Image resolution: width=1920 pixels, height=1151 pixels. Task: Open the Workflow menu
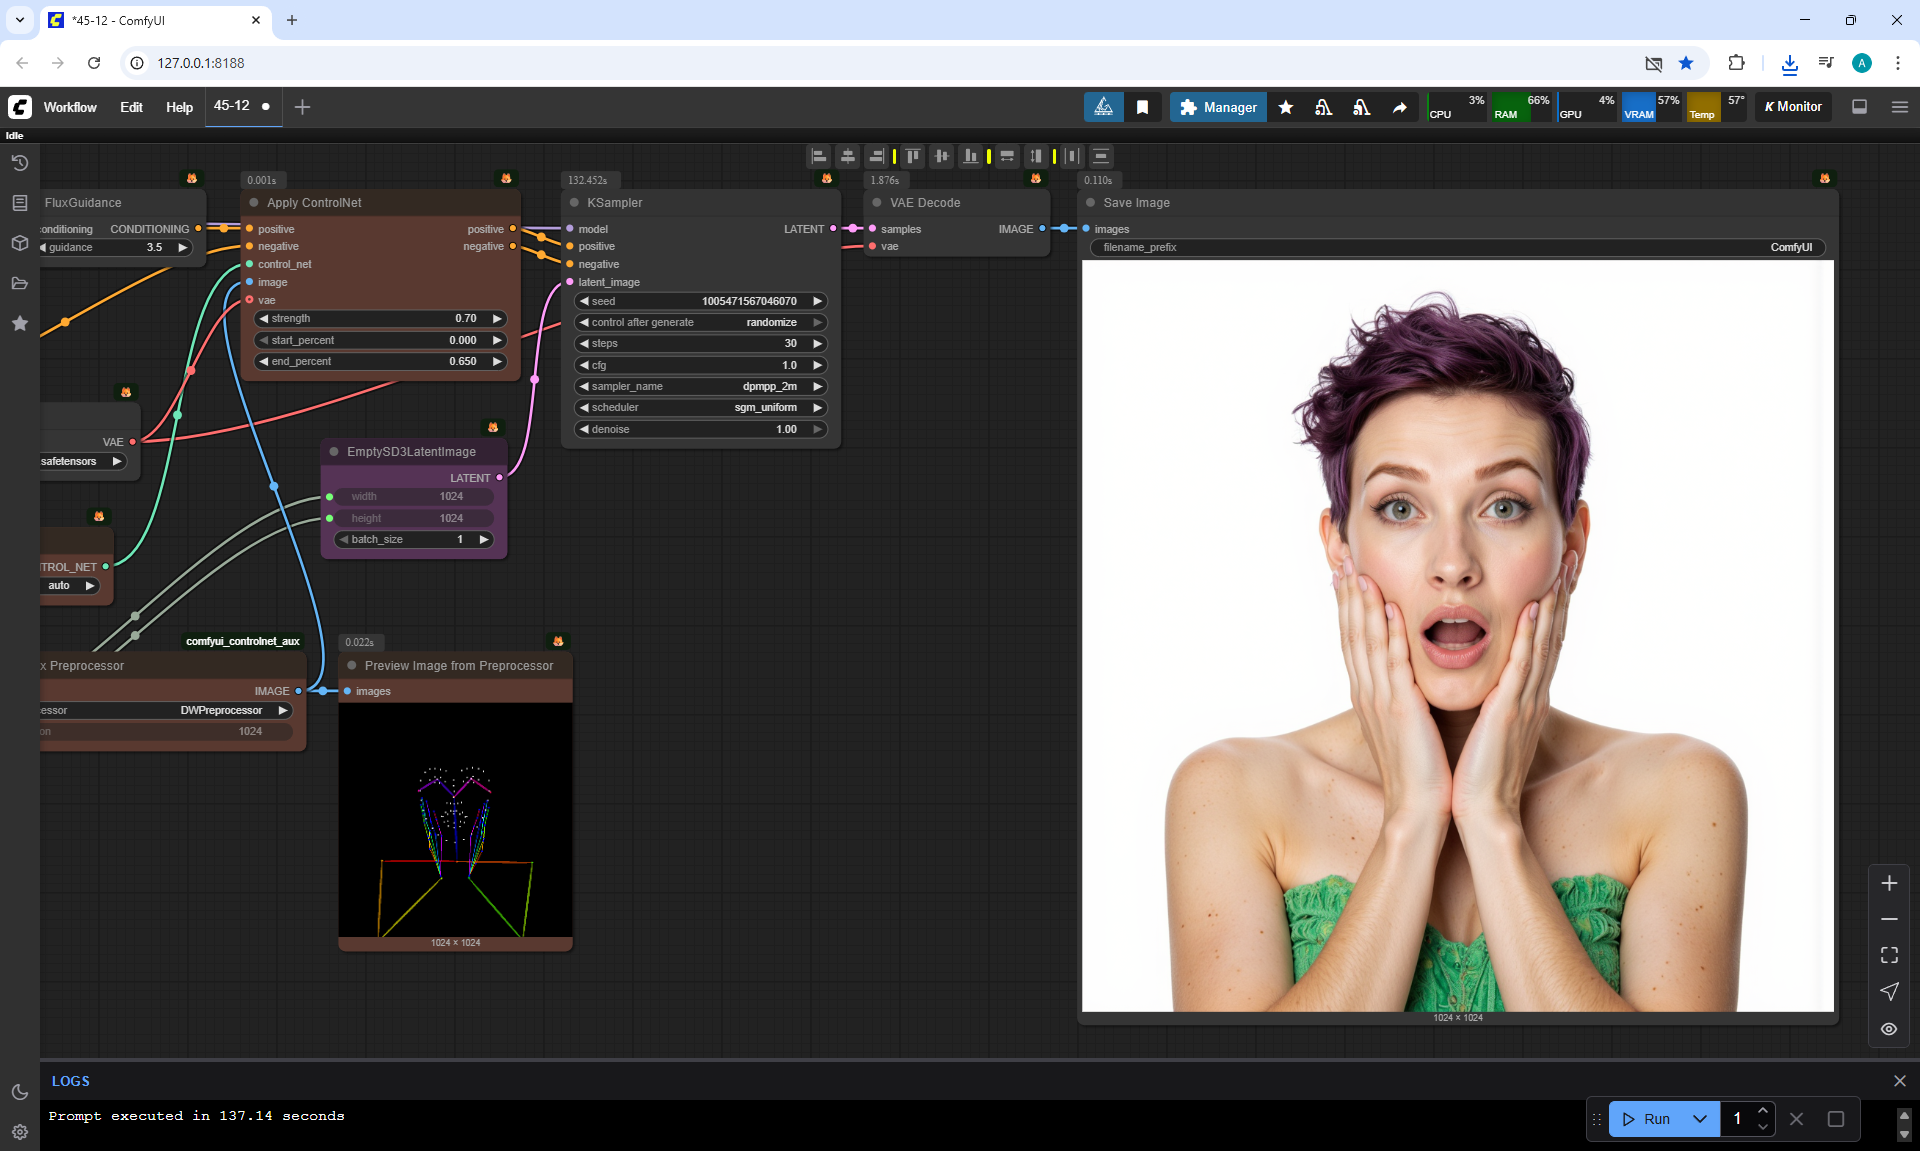coord(70,107)
